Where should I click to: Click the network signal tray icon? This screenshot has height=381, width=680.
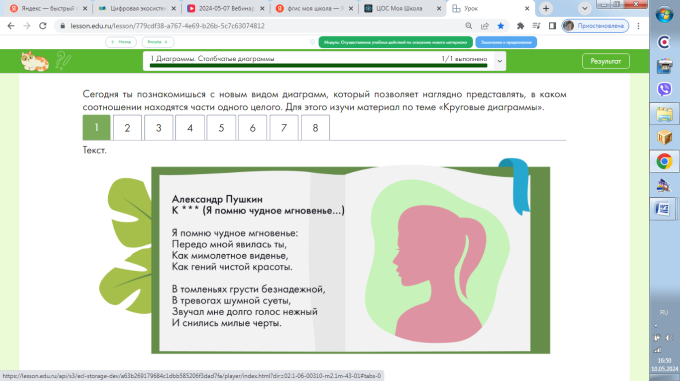(658, 349)
